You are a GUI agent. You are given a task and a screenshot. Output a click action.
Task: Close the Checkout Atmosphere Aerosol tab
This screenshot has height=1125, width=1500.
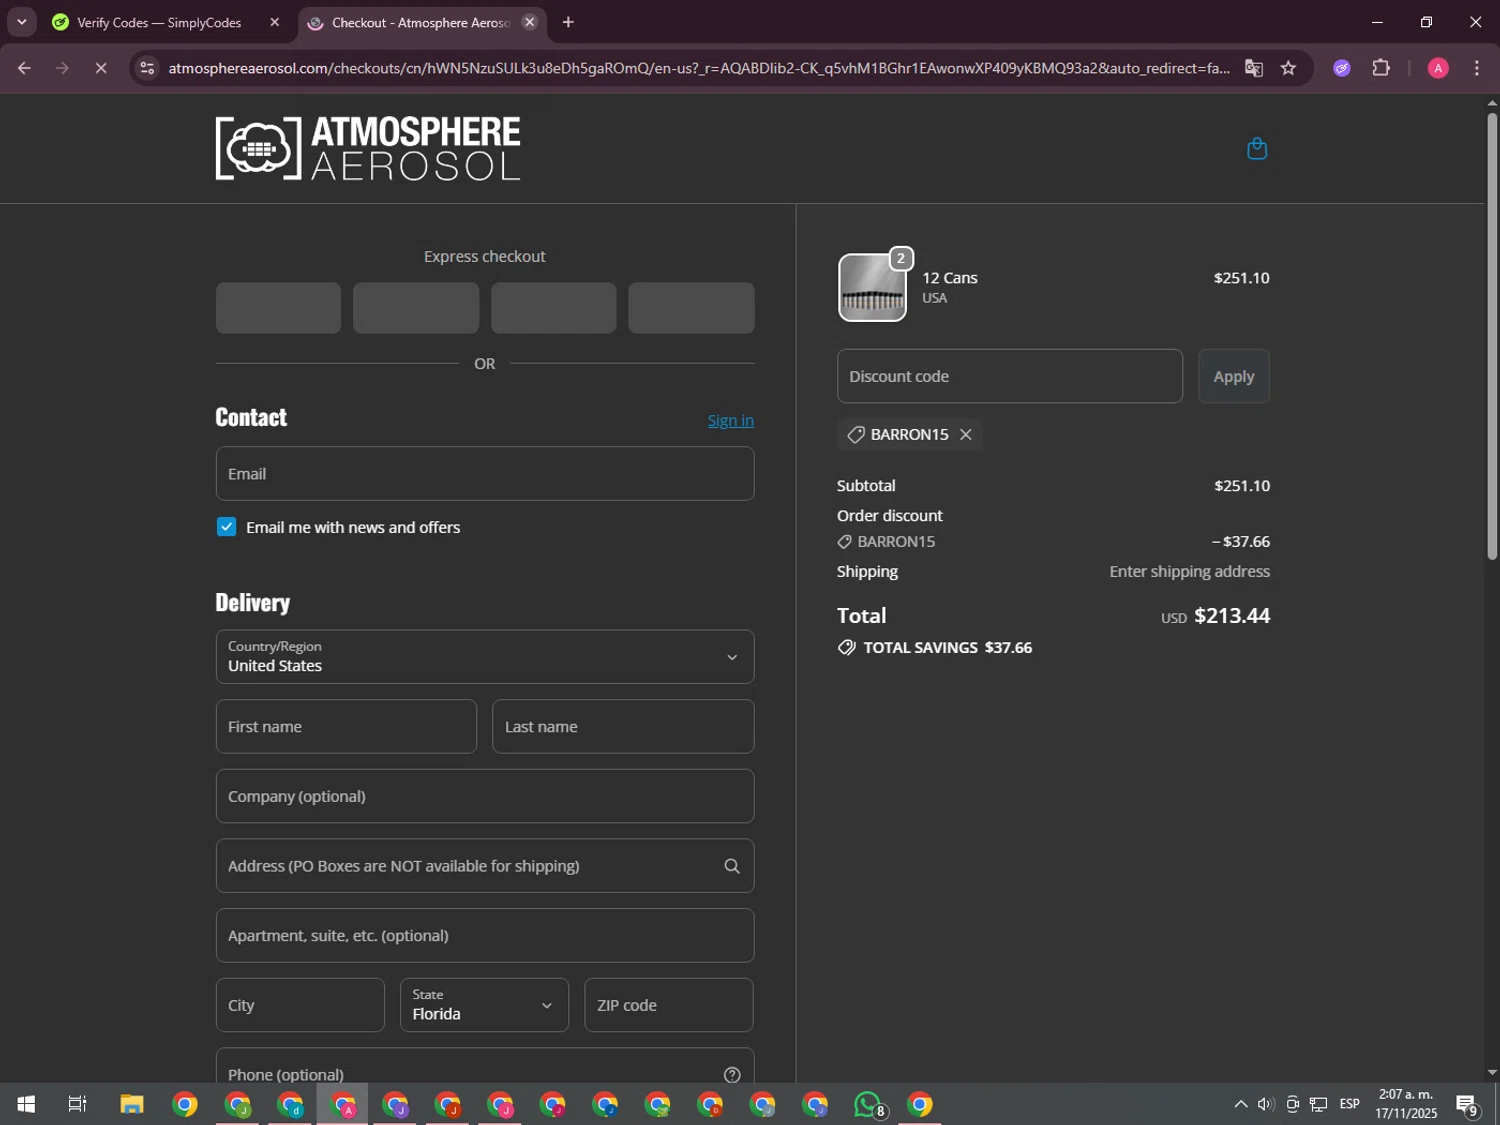pyautogui.click(x=530, y=22)
